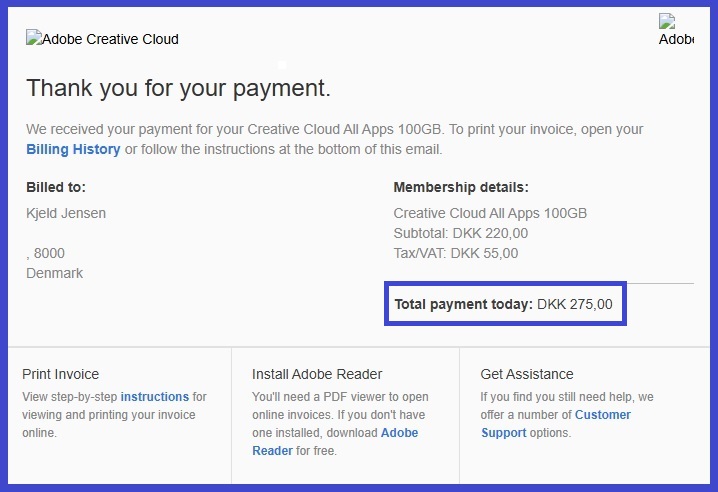This screenshot has width=718, height=492.
Task: Click the 'Install Adobe Reader' heading
Action: click(317, 374)
